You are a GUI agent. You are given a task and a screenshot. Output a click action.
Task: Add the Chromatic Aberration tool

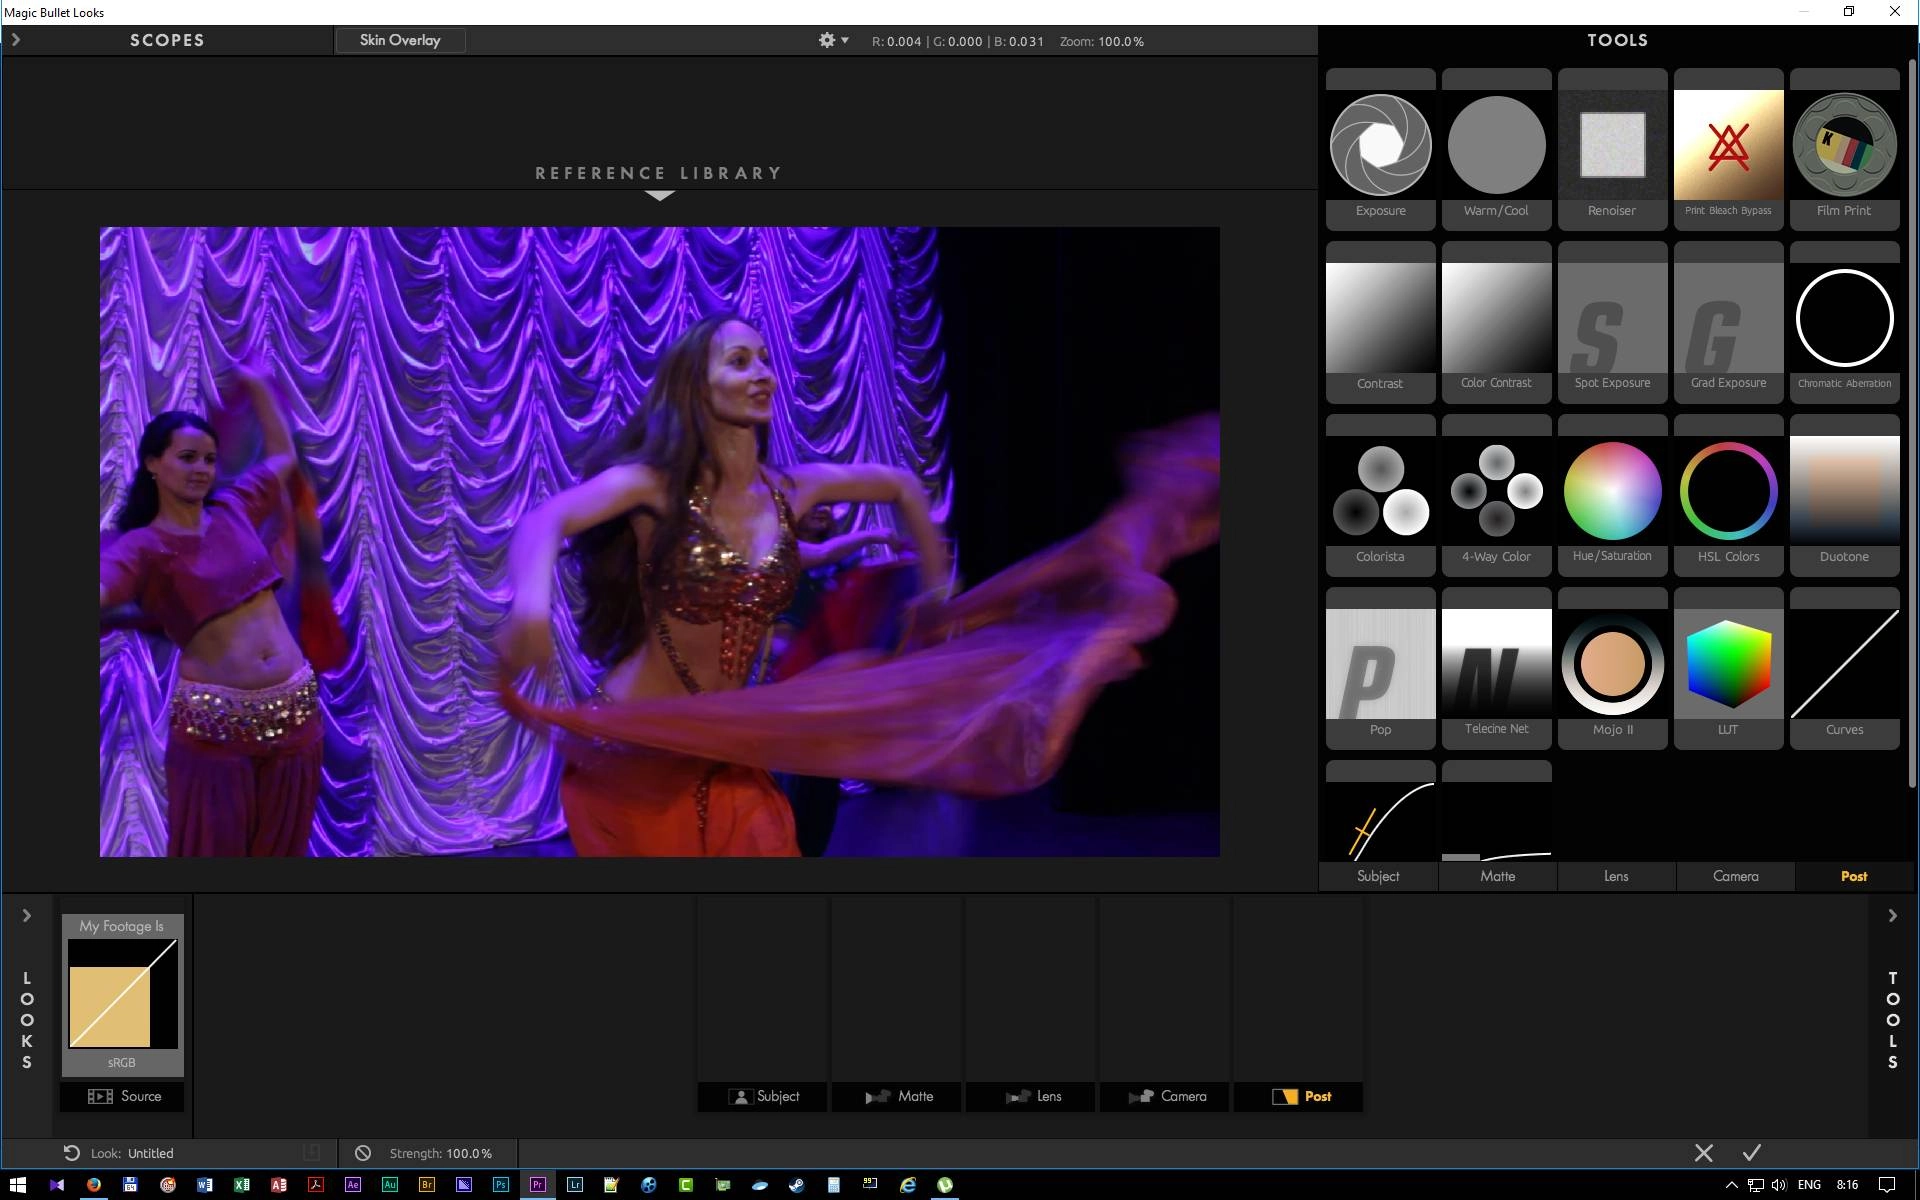coord(1844,322)
